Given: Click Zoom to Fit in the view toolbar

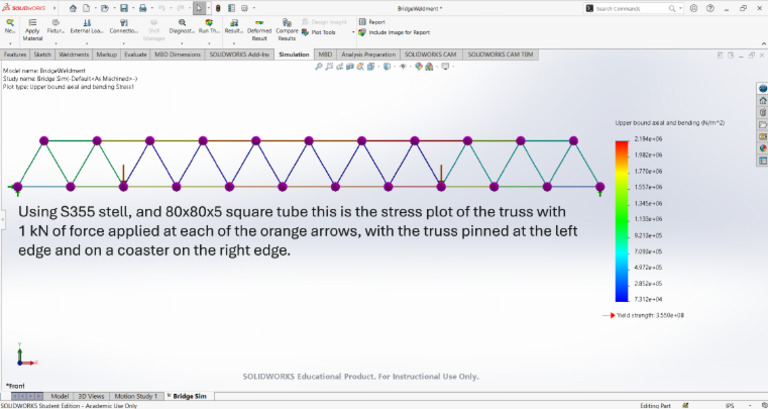Looking at the screenshot, I should click(319, 67).
